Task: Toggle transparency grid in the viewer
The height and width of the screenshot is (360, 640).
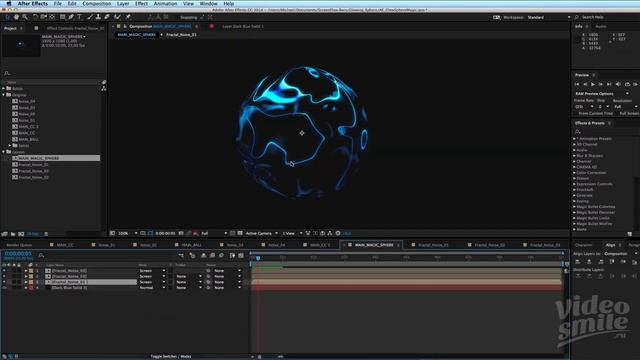Action: [x=240, y=233]
